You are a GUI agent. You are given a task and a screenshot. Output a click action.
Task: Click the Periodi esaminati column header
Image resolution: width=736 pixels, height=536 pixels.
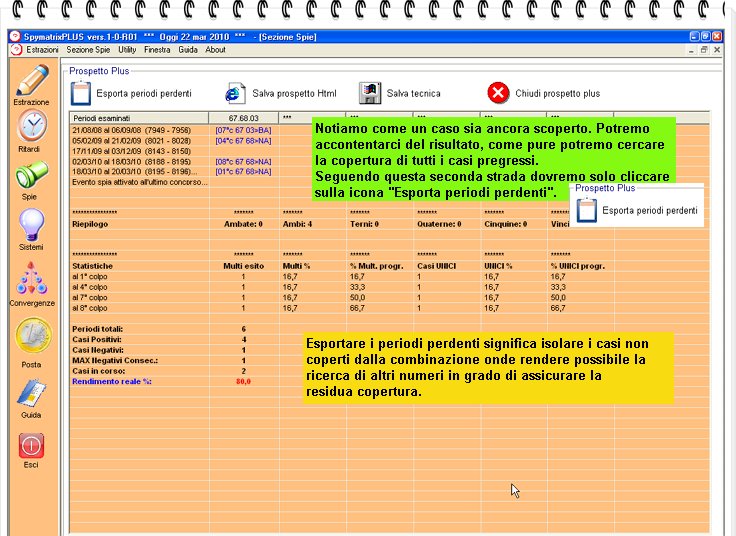139,118
